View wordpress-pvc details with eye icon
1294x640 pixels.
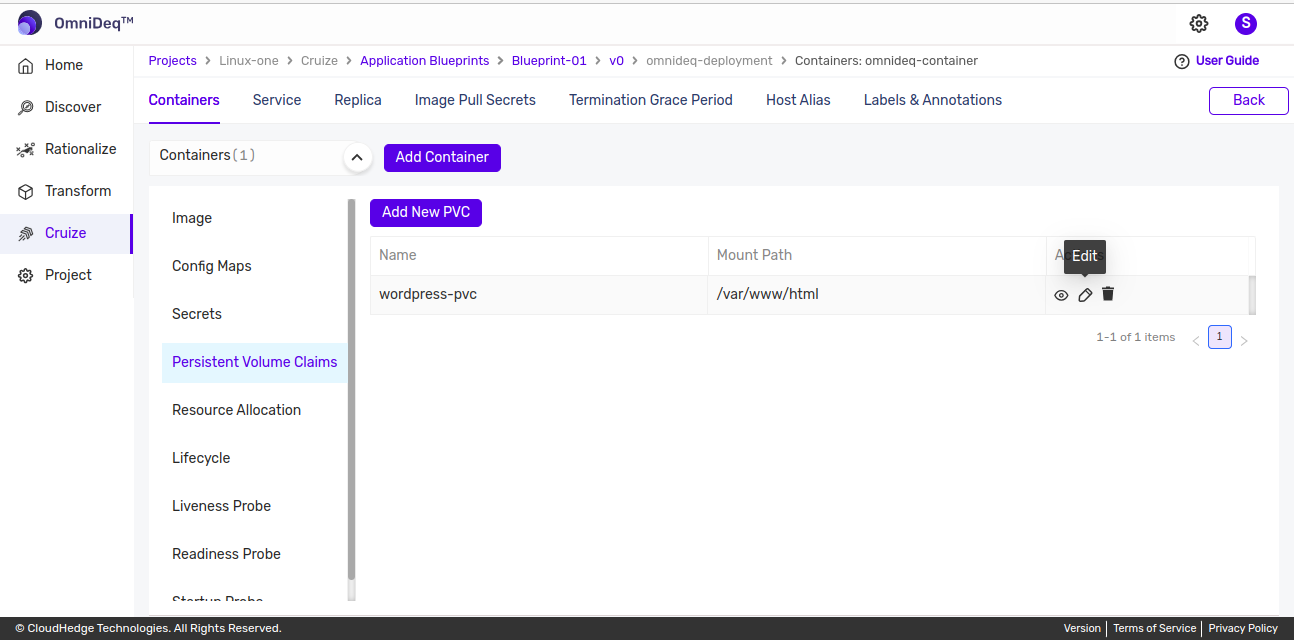click(1062, 295)
